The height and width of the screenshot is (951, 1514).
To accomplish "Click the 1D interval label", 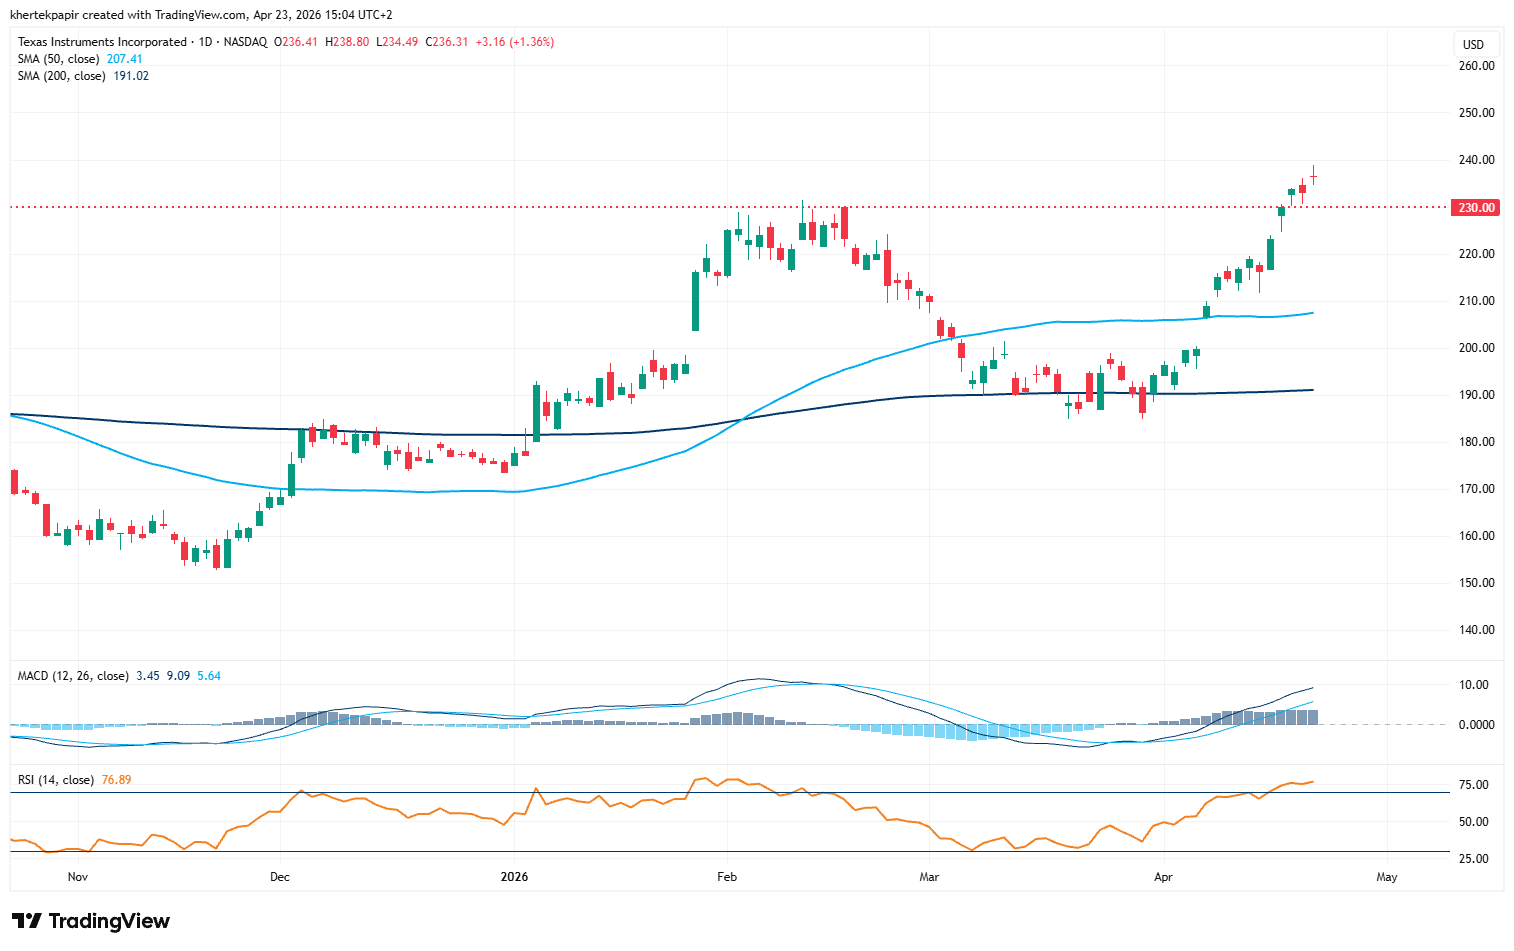I will tap(206, 42).
